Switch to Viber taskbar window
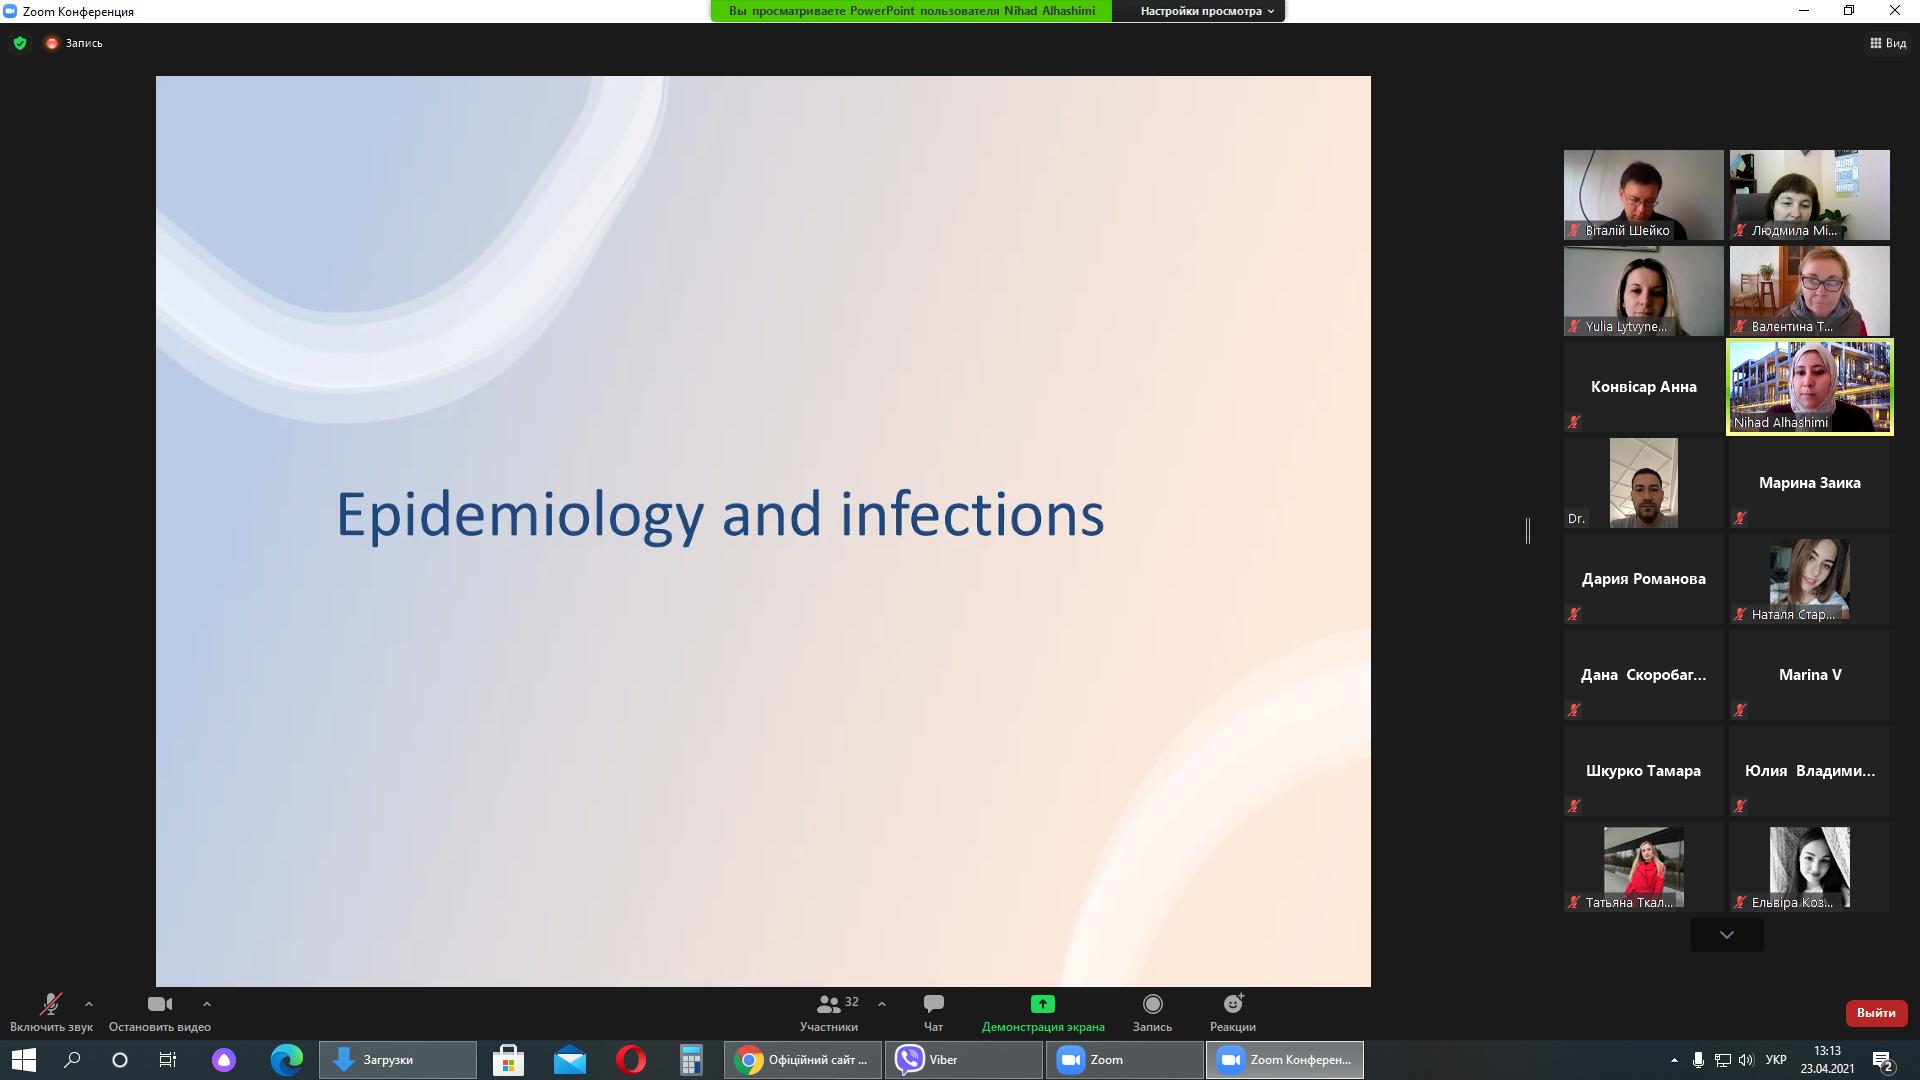Viewport: 1920px width, 1080px height. (964, 1060)
